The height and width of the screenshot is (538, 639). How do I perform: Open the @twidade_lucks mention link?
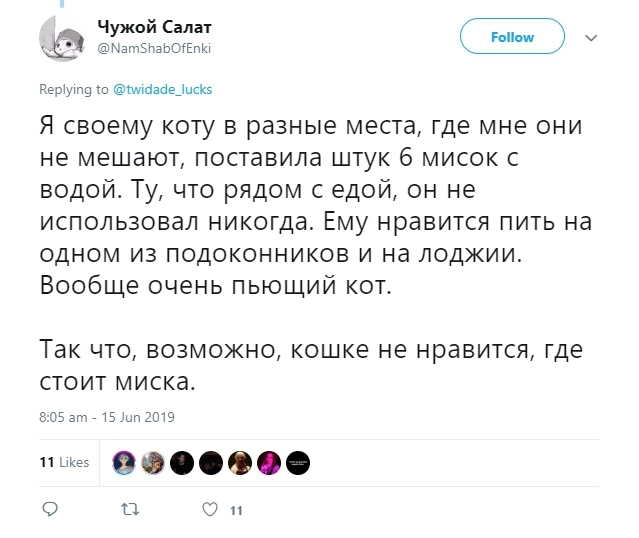[163, 89]
